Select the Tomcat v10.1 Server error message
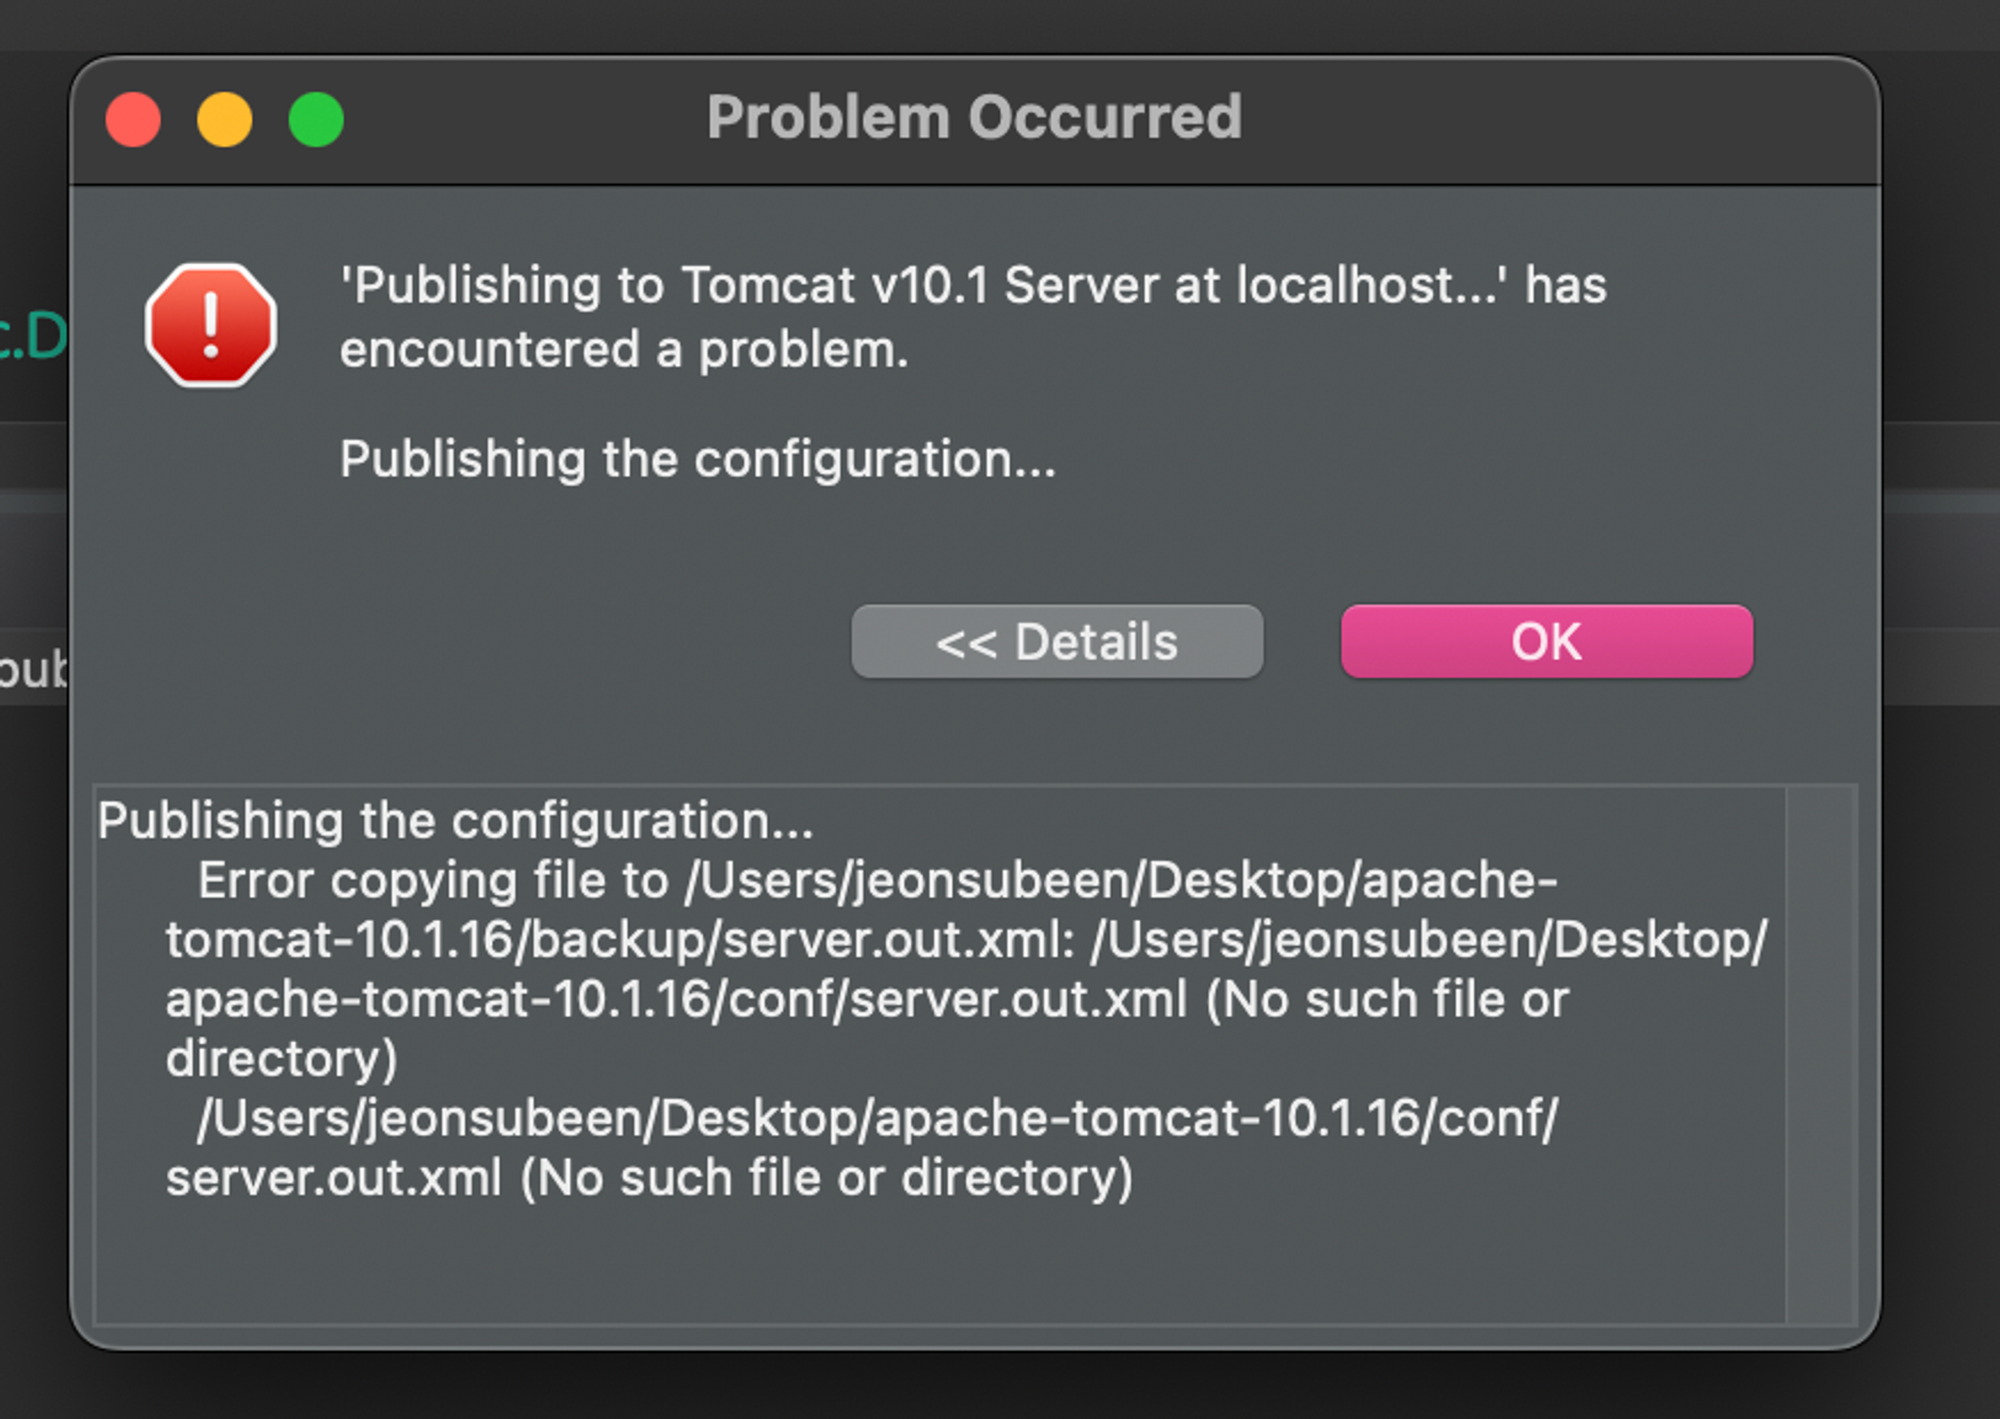2000x1419 pixels. click(972, 317)
